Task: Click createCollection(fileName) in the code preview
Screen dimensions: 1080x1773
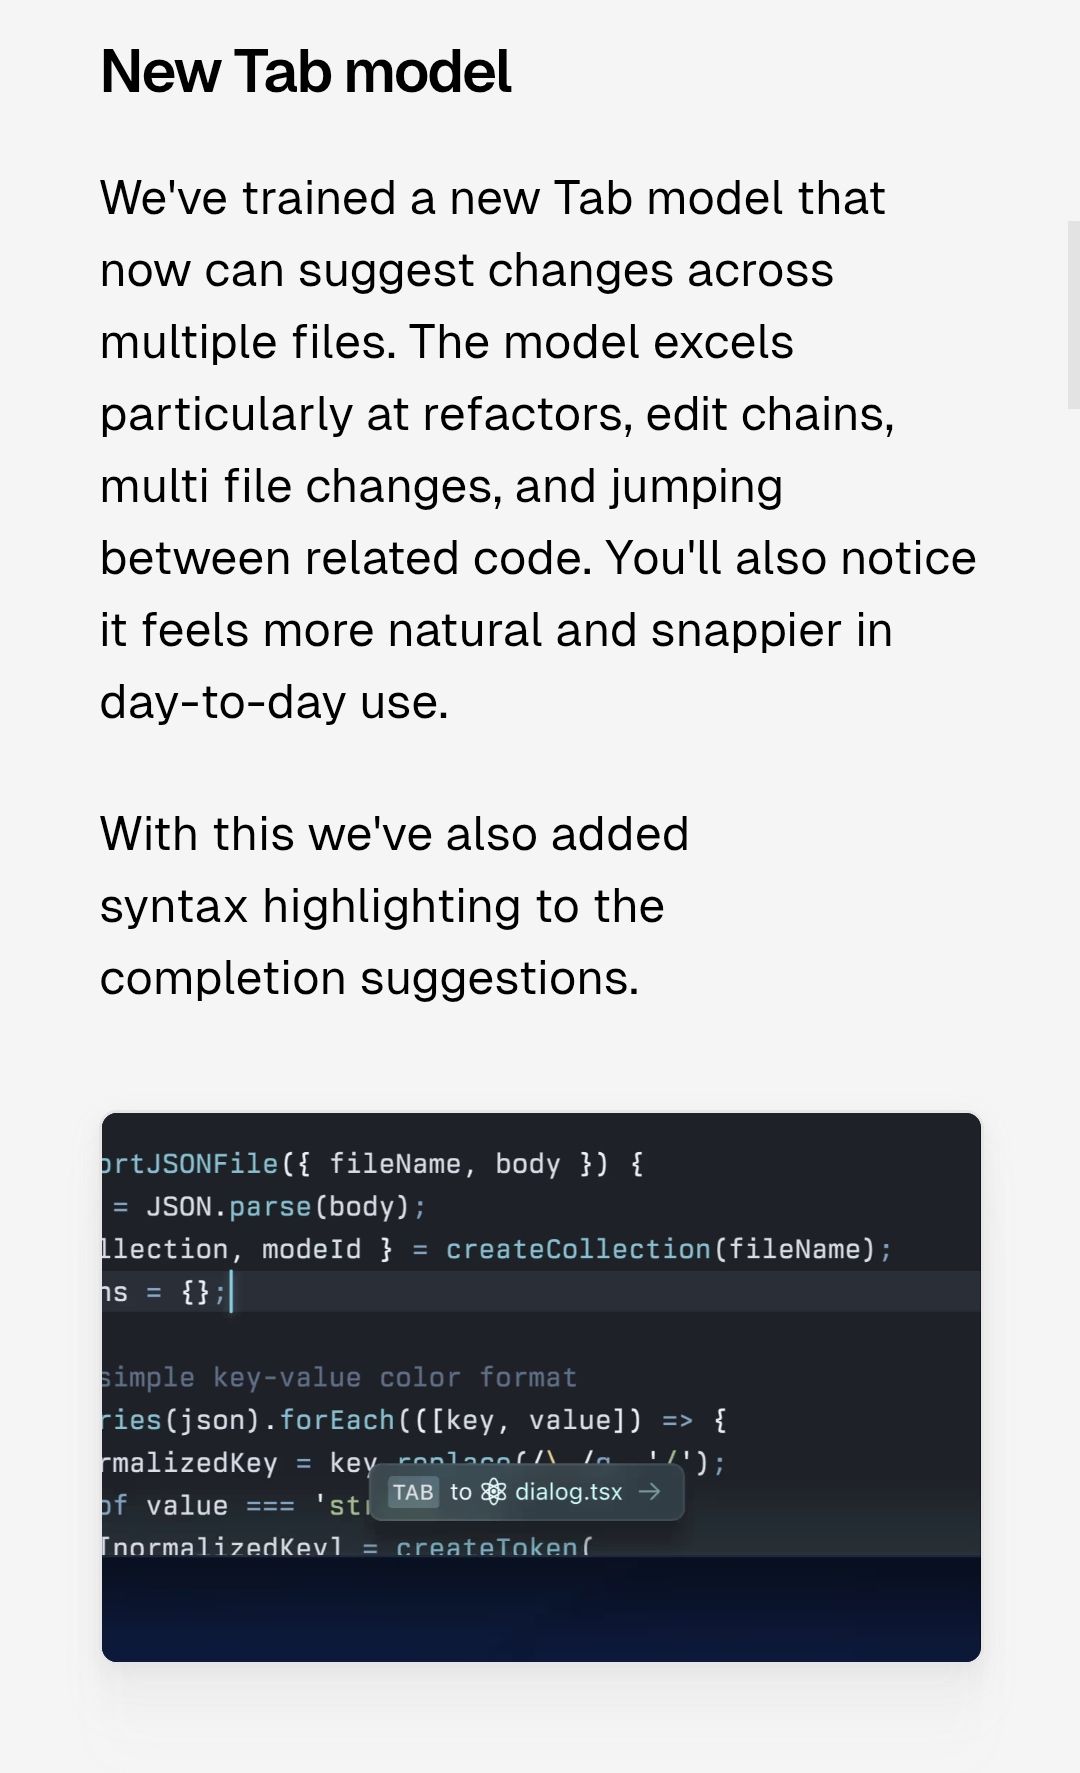Action: pos(660,1249)
